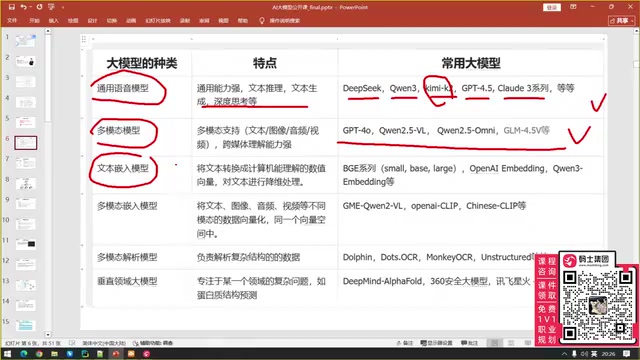
Task: Open Ribbon Display Options icon
Action: [x=573, y=7]
